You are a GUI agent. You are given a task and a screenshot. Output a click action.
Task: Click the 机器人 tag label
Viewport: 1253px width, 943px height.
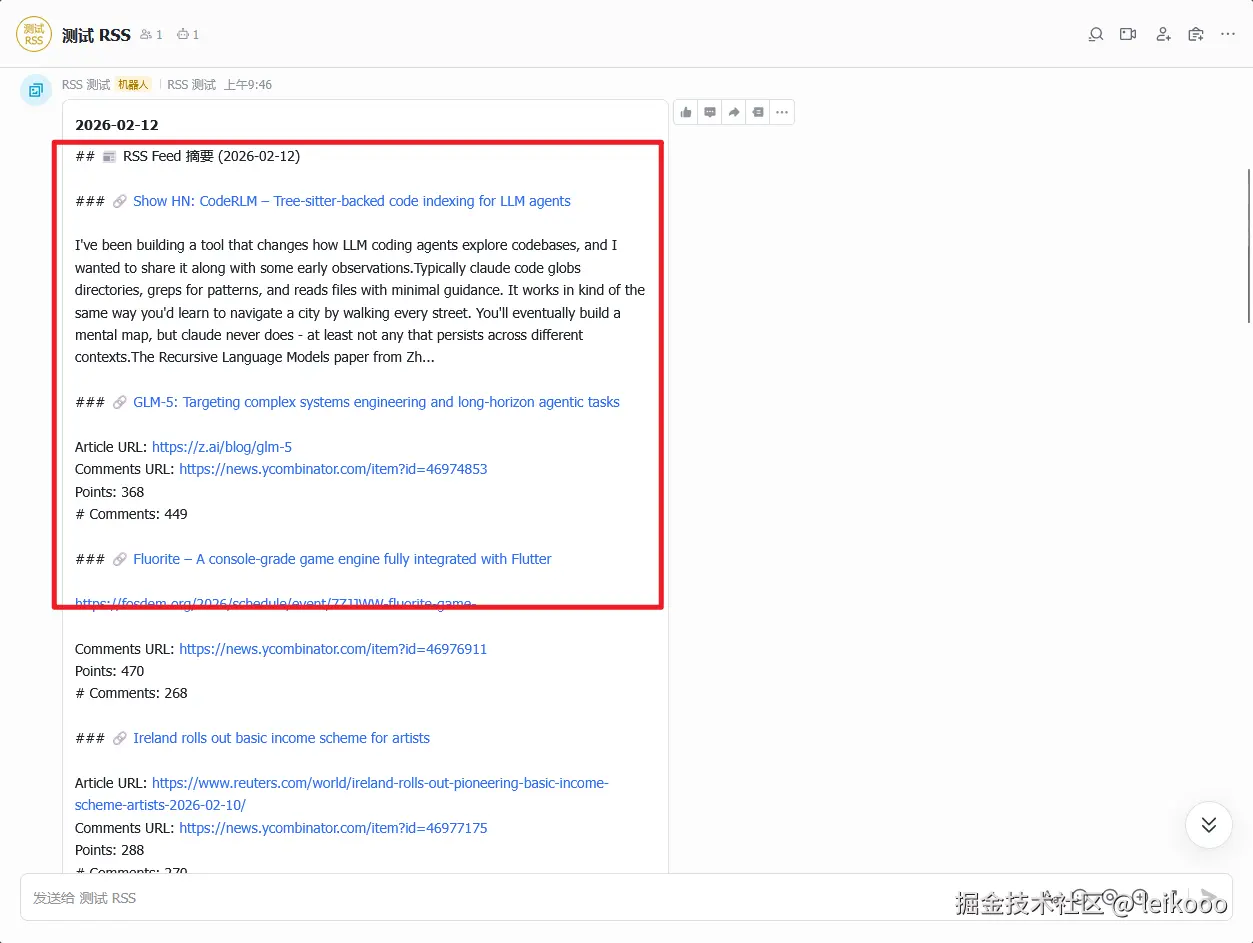tap(133, 85)
